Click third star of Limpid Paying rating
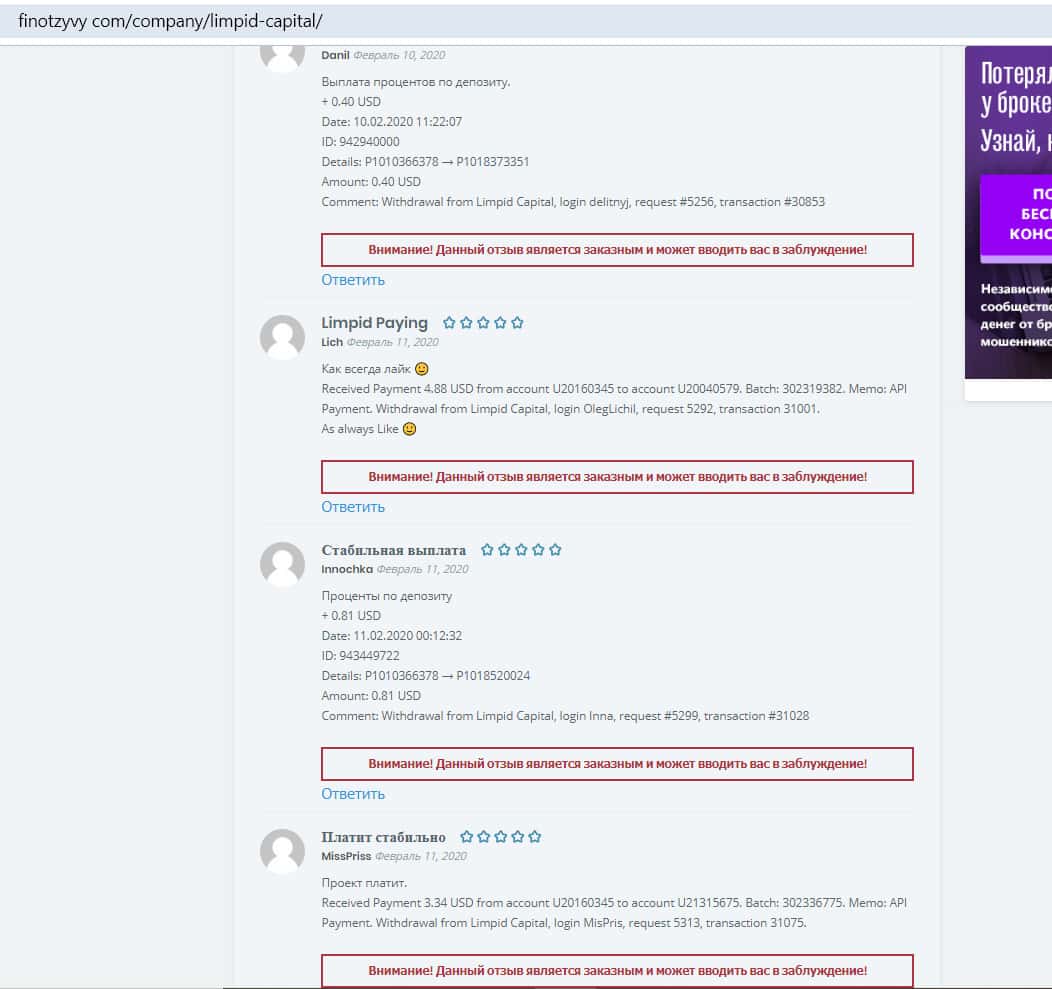1052x989 pixels. click(x=483, y=323)
